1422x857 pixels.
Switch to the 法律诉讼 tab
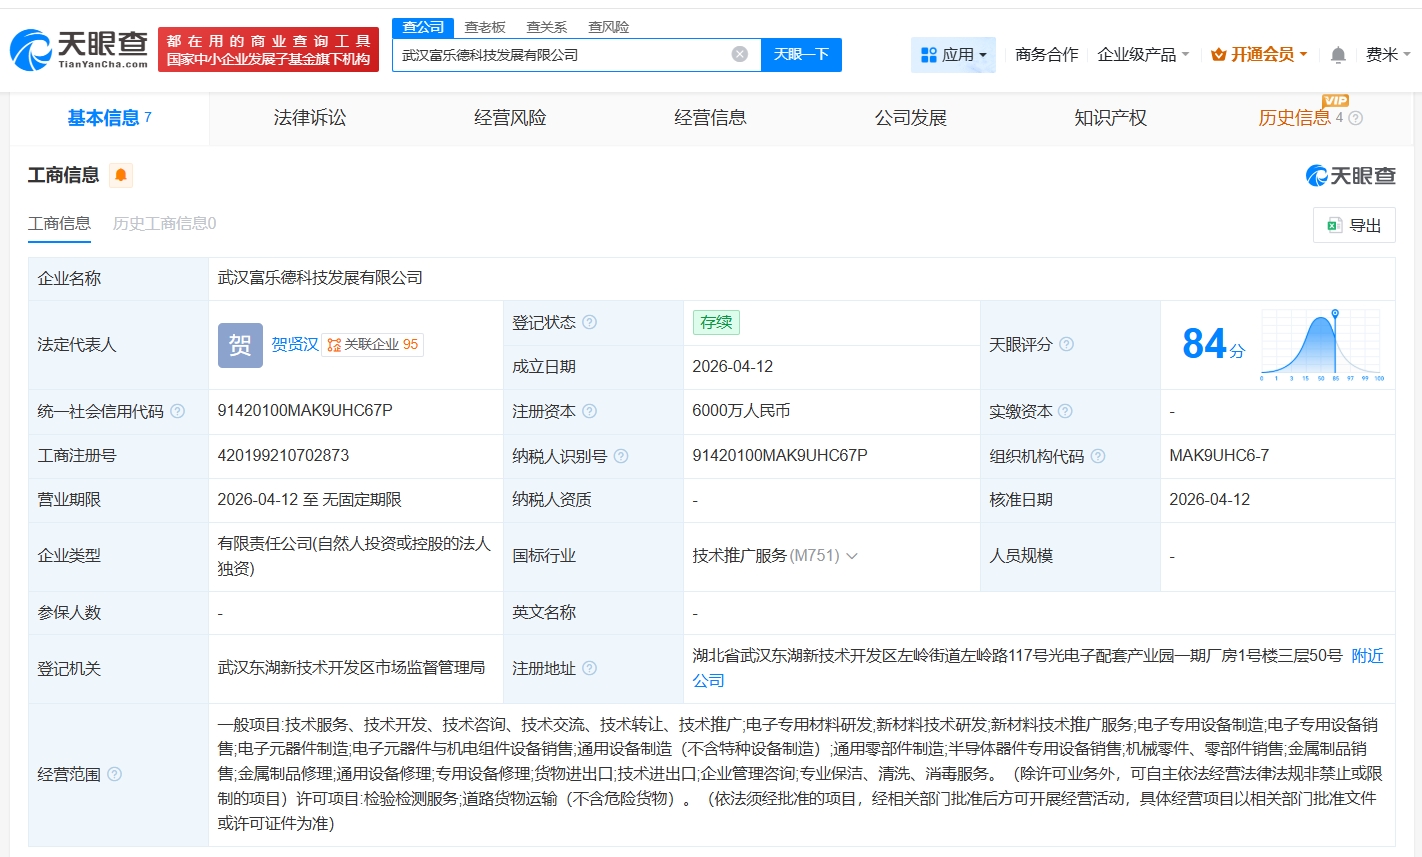(310, 118)
